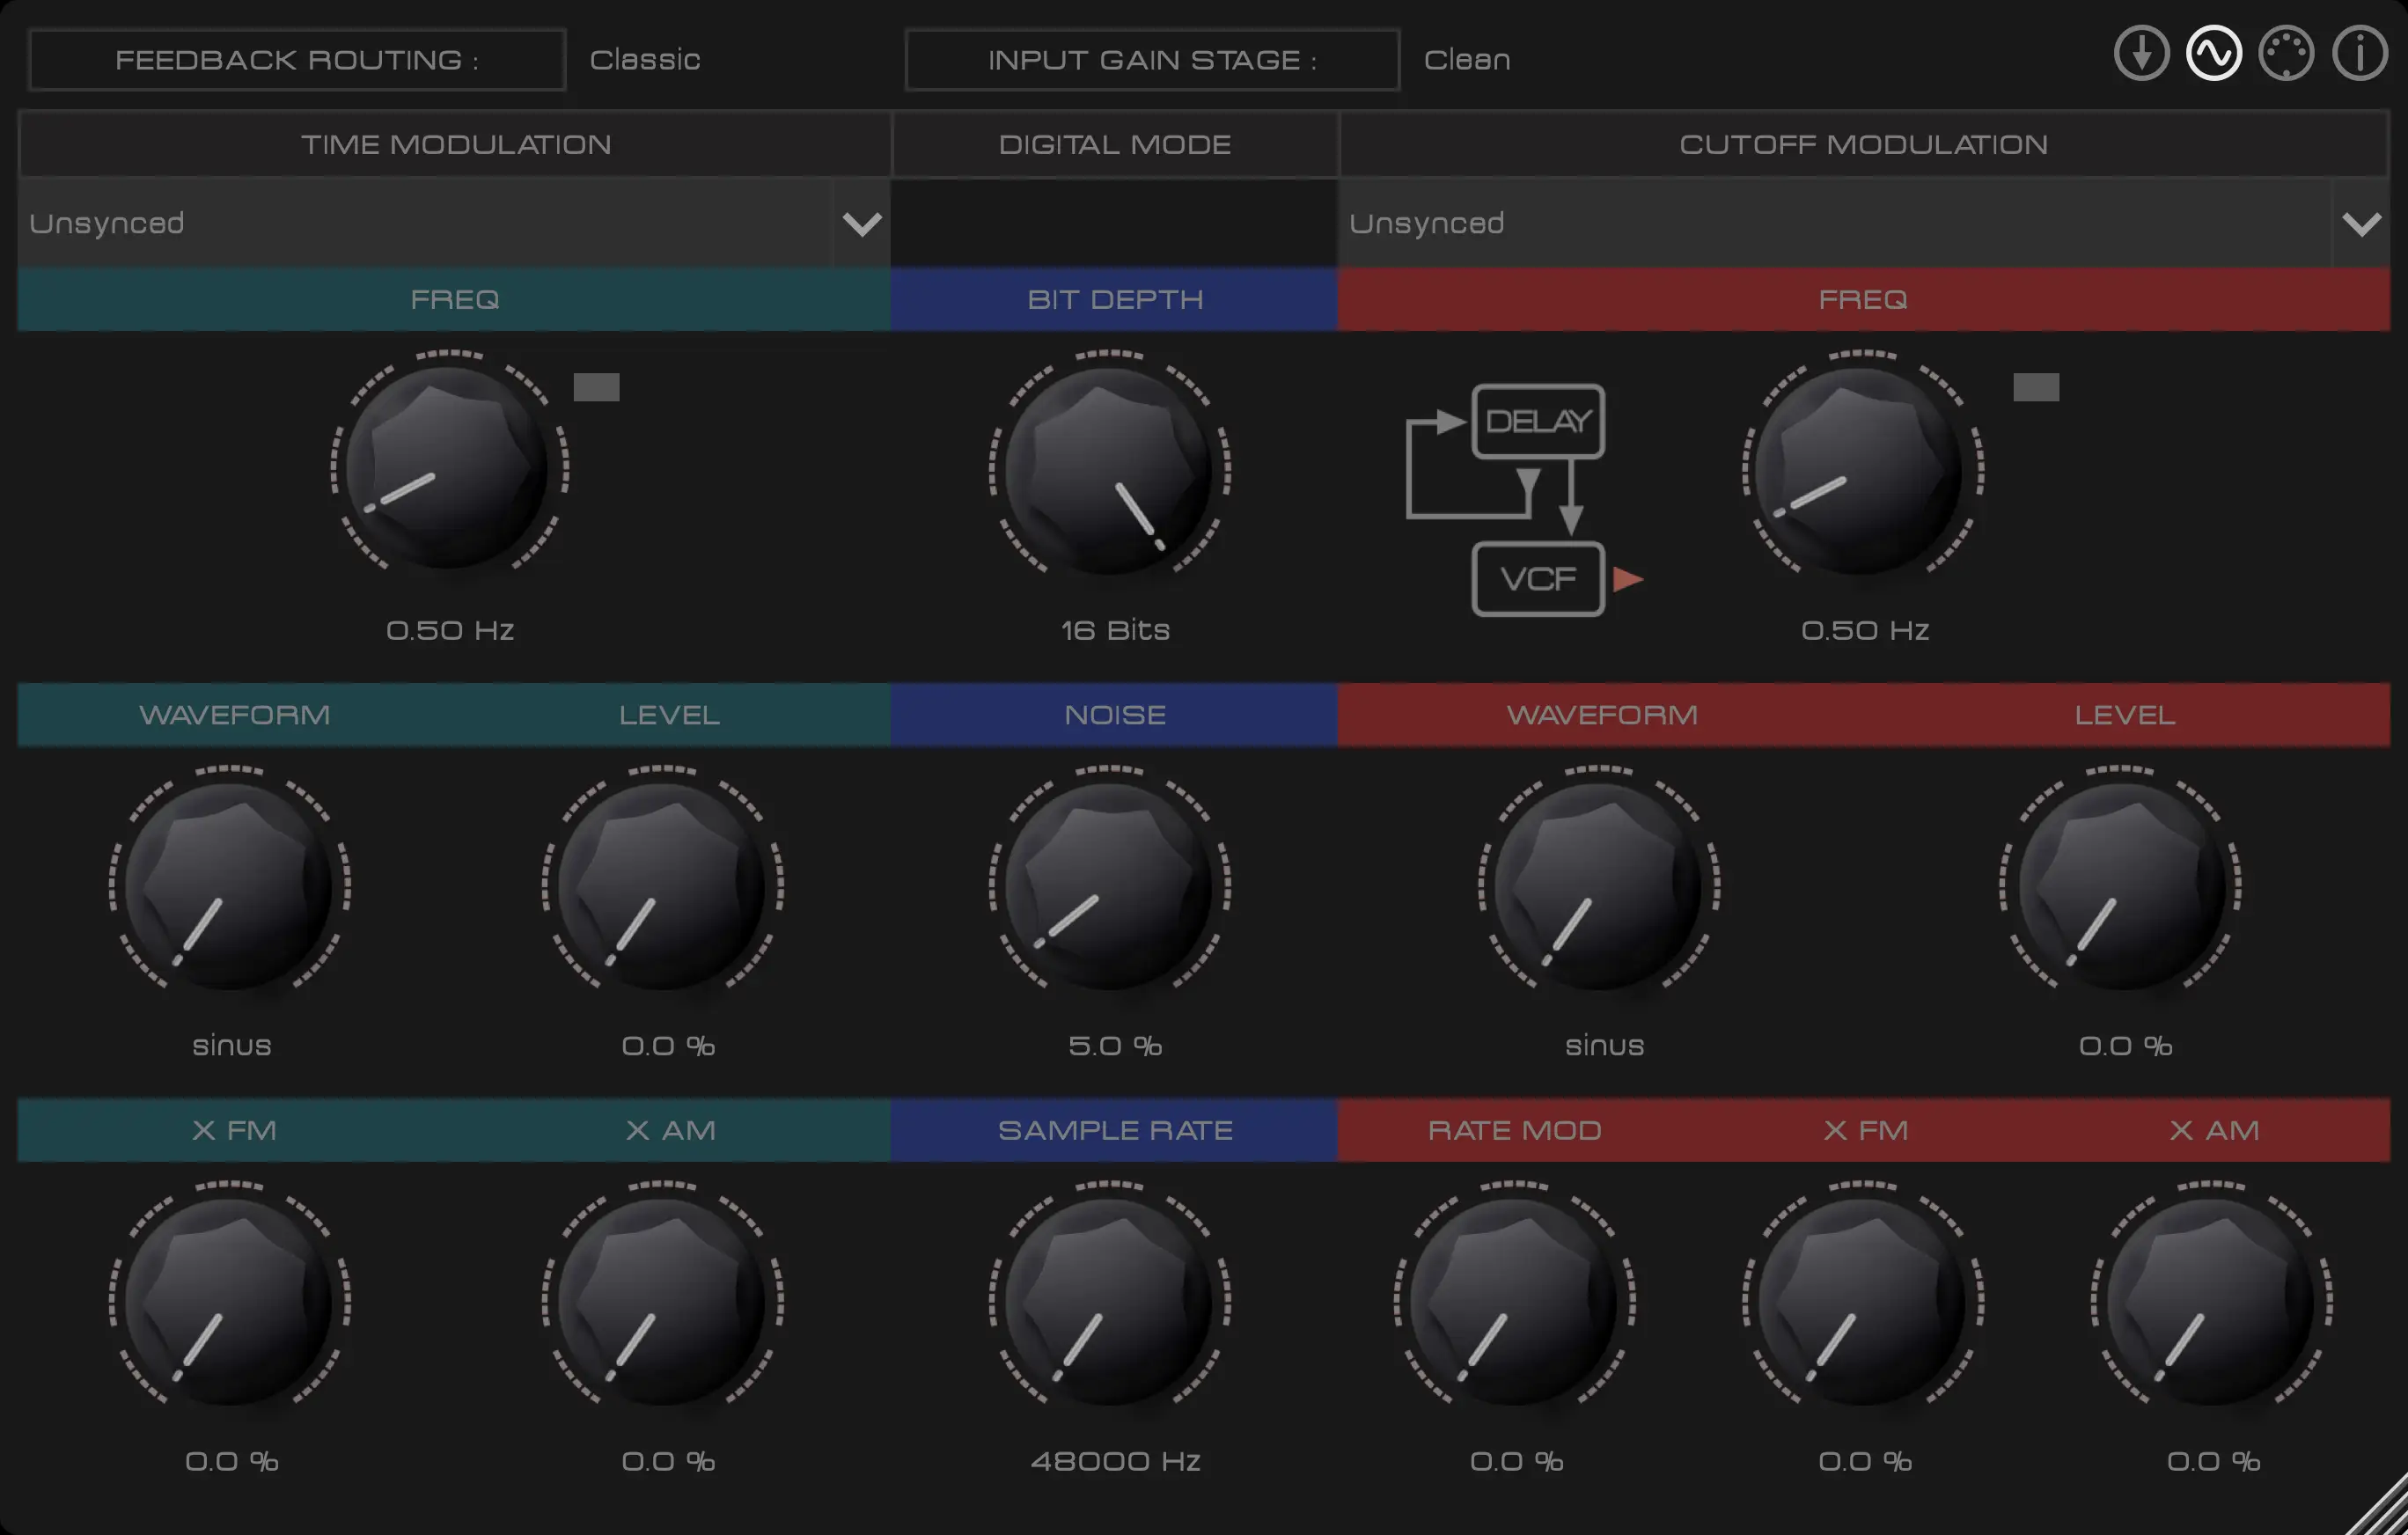Select the TIME MODULATION header
This screenshot has height=1535, width=2408.
(455, 144)
